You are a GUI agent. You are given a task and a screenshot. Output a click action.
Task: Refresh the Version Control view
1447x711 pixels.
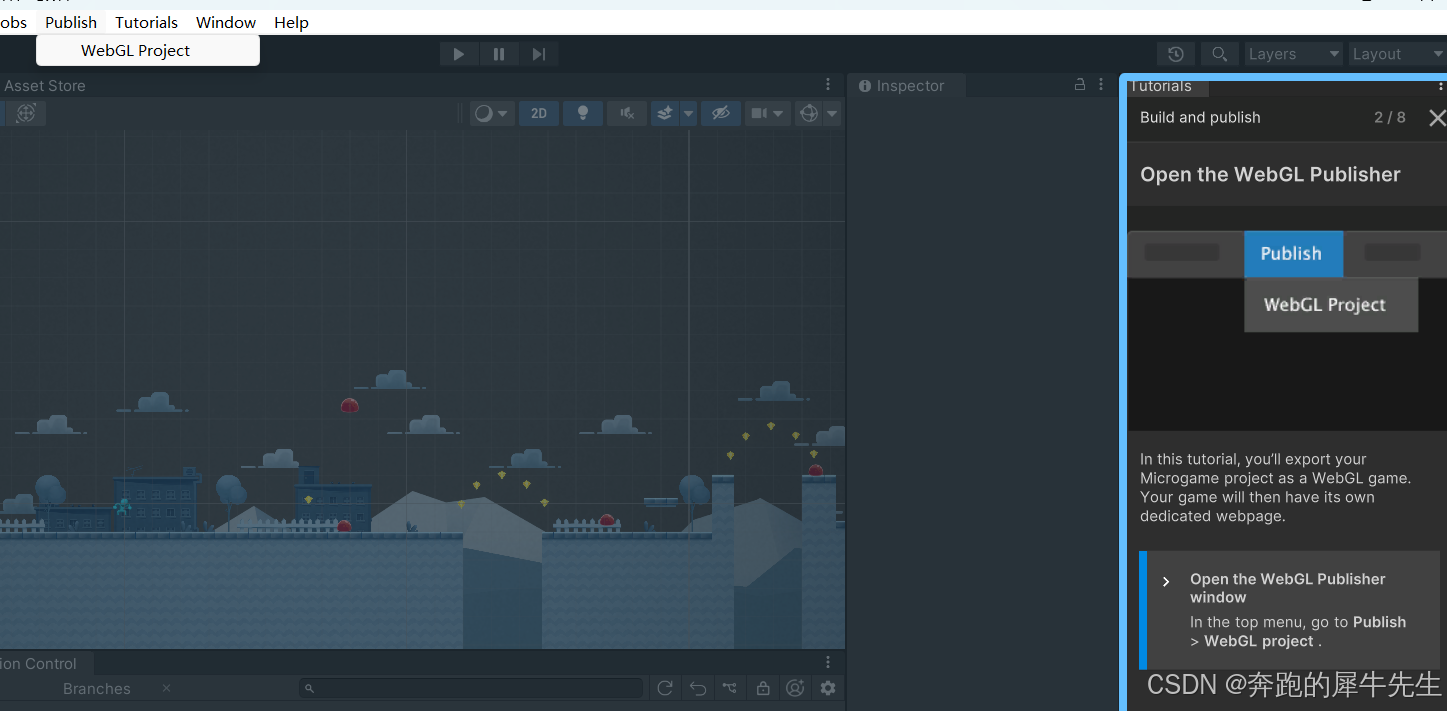(665, 688)
